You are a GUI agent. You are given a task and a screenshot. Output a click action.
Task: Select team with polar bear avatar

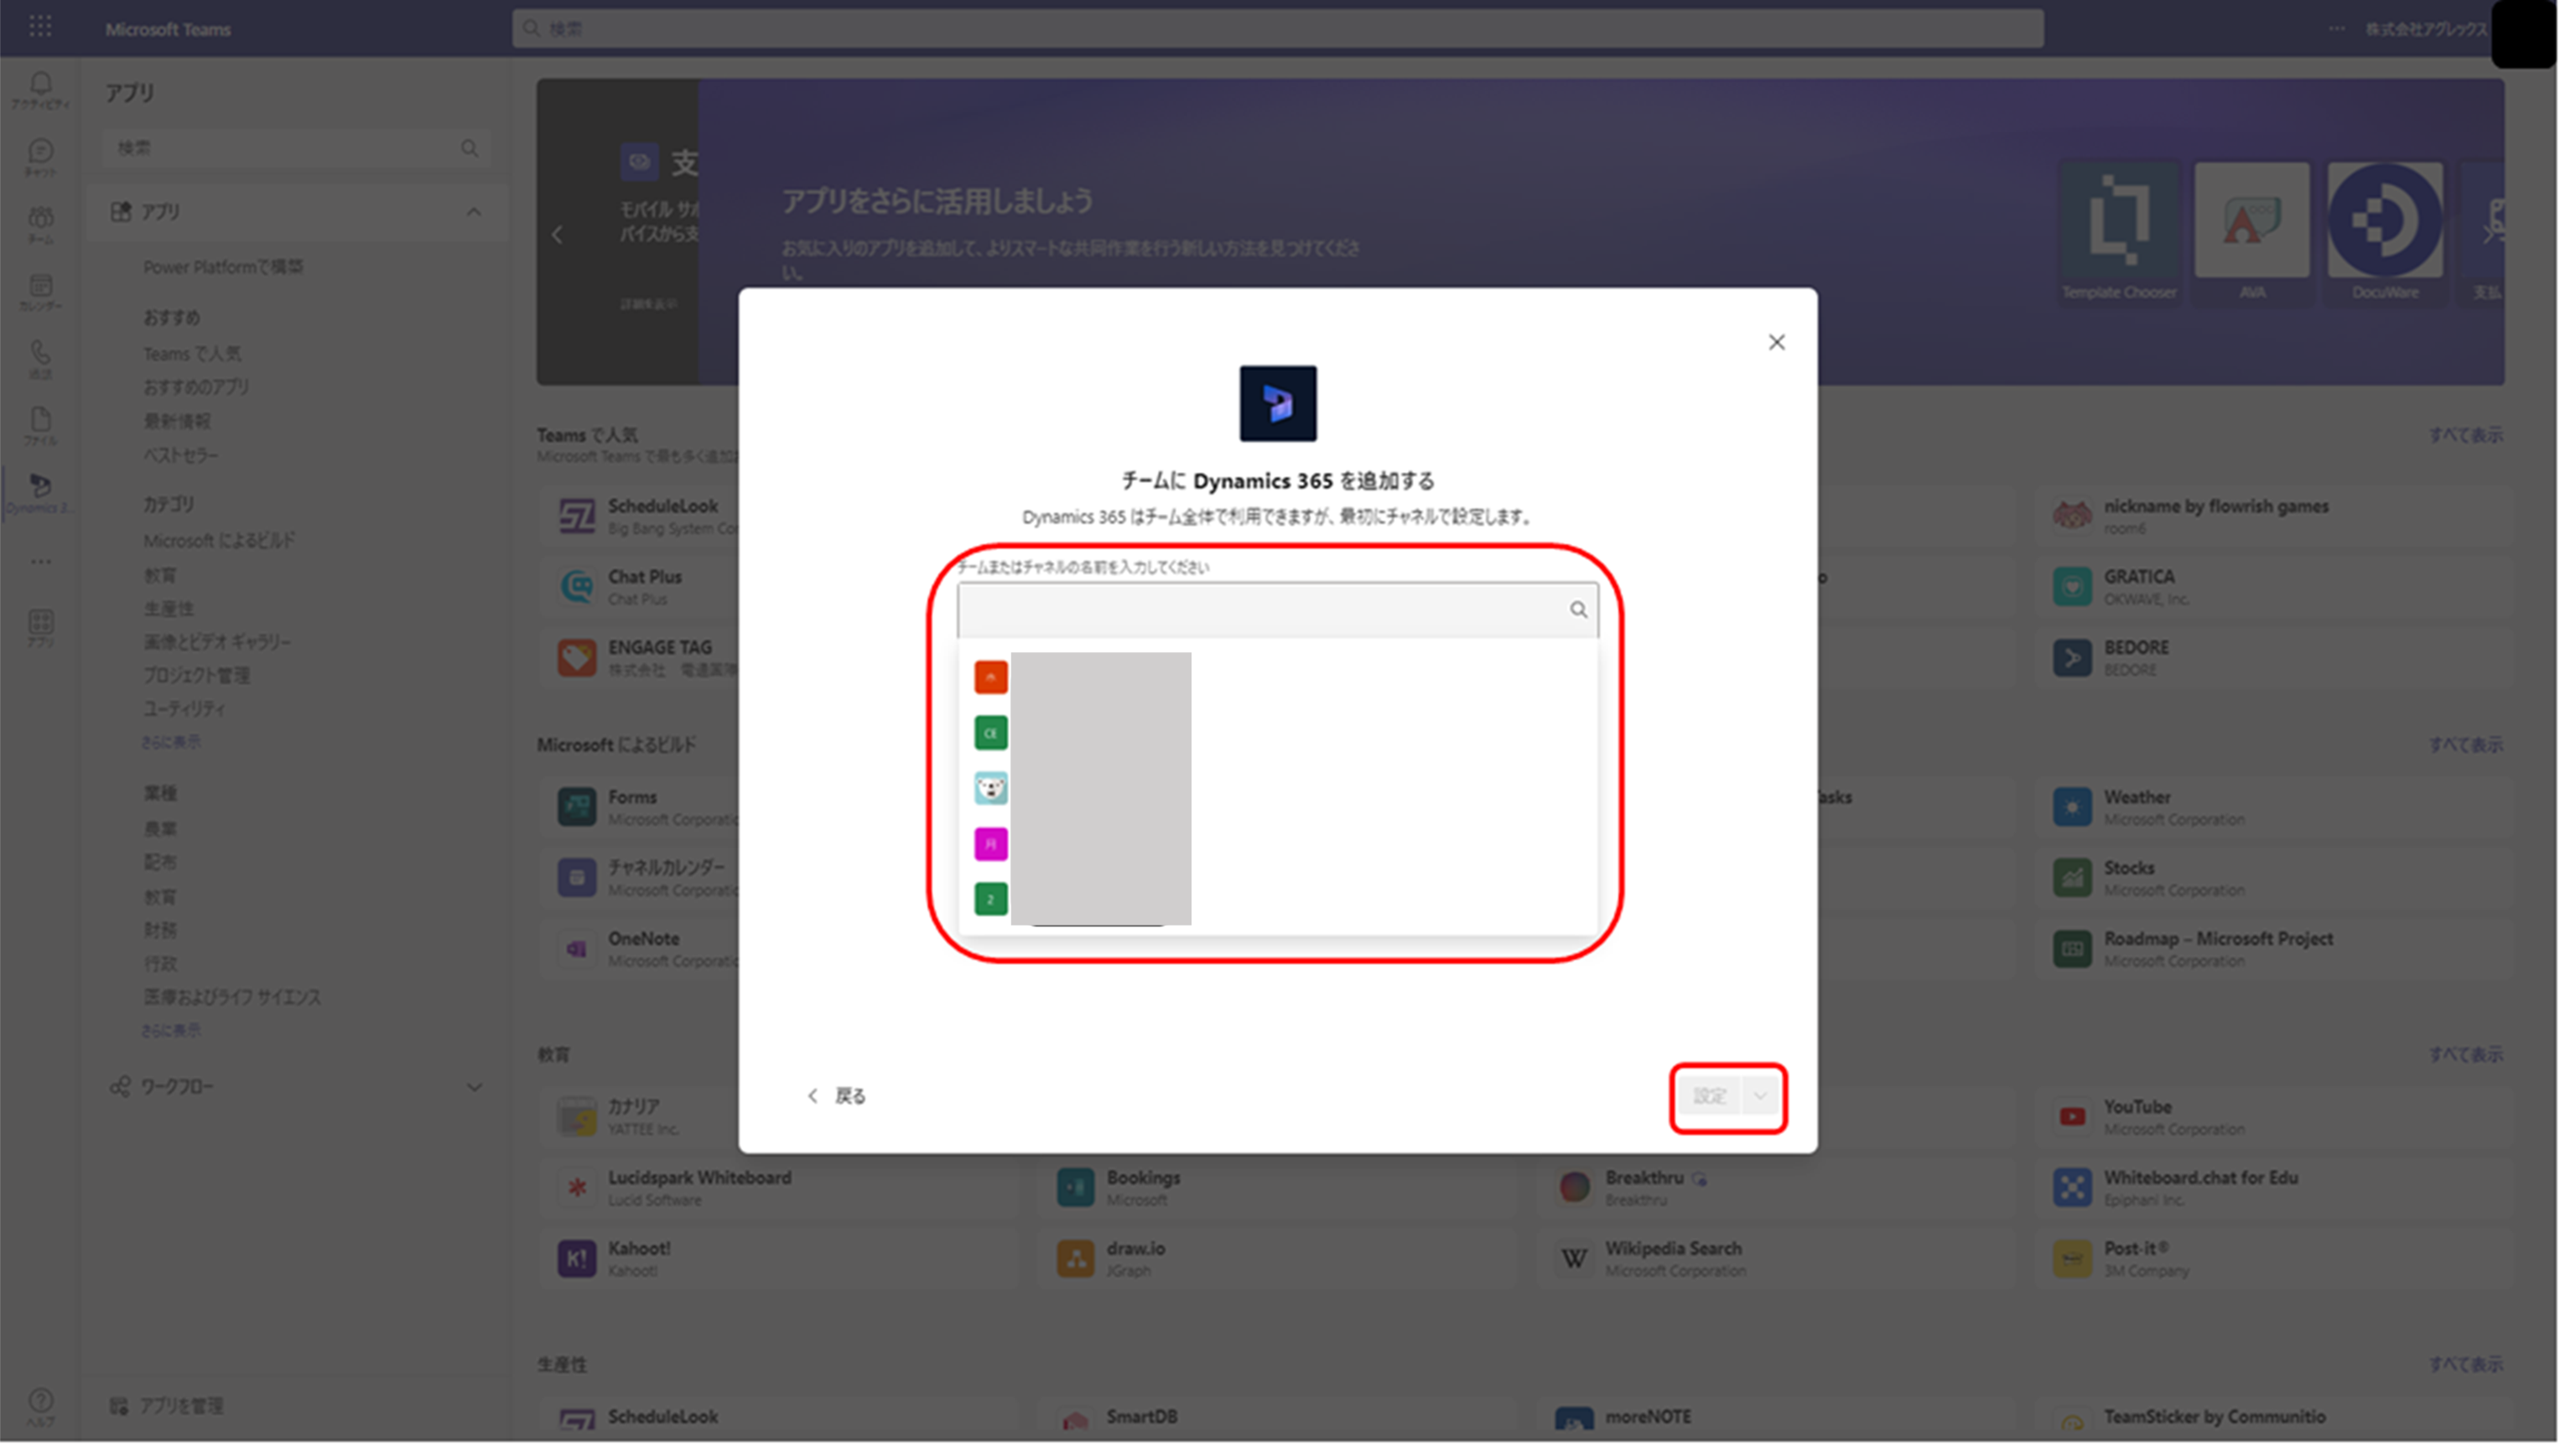tap(990, 788)
